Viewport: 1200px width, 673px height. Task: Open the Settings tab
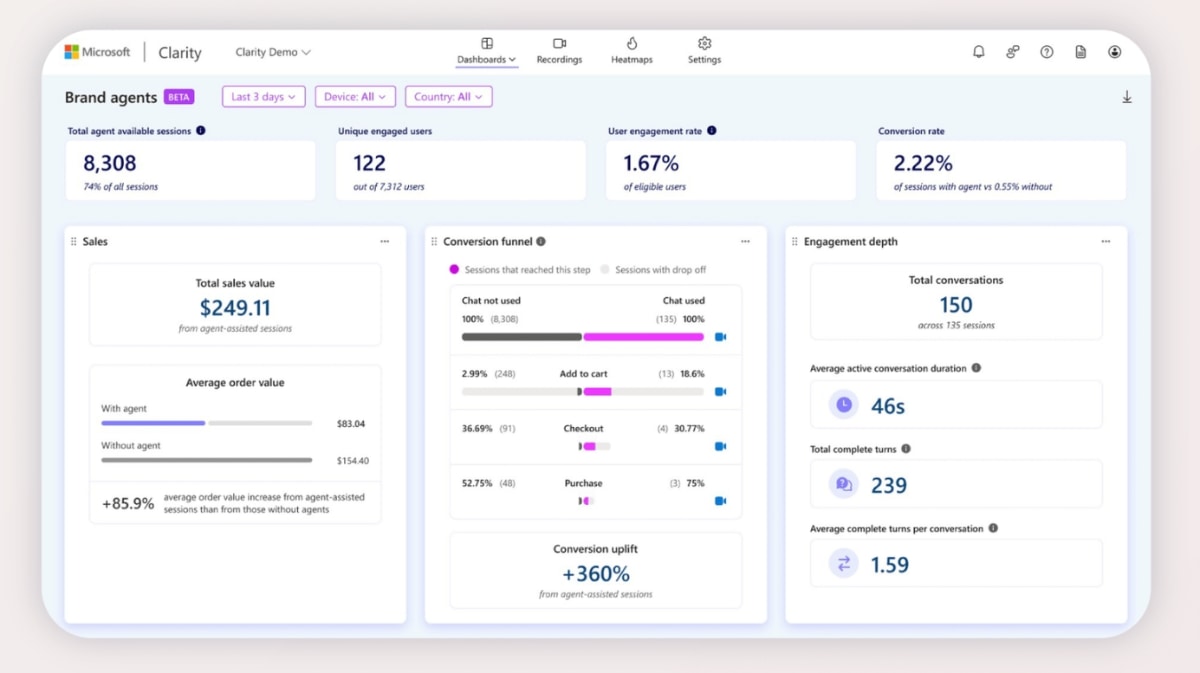[704, 51]
